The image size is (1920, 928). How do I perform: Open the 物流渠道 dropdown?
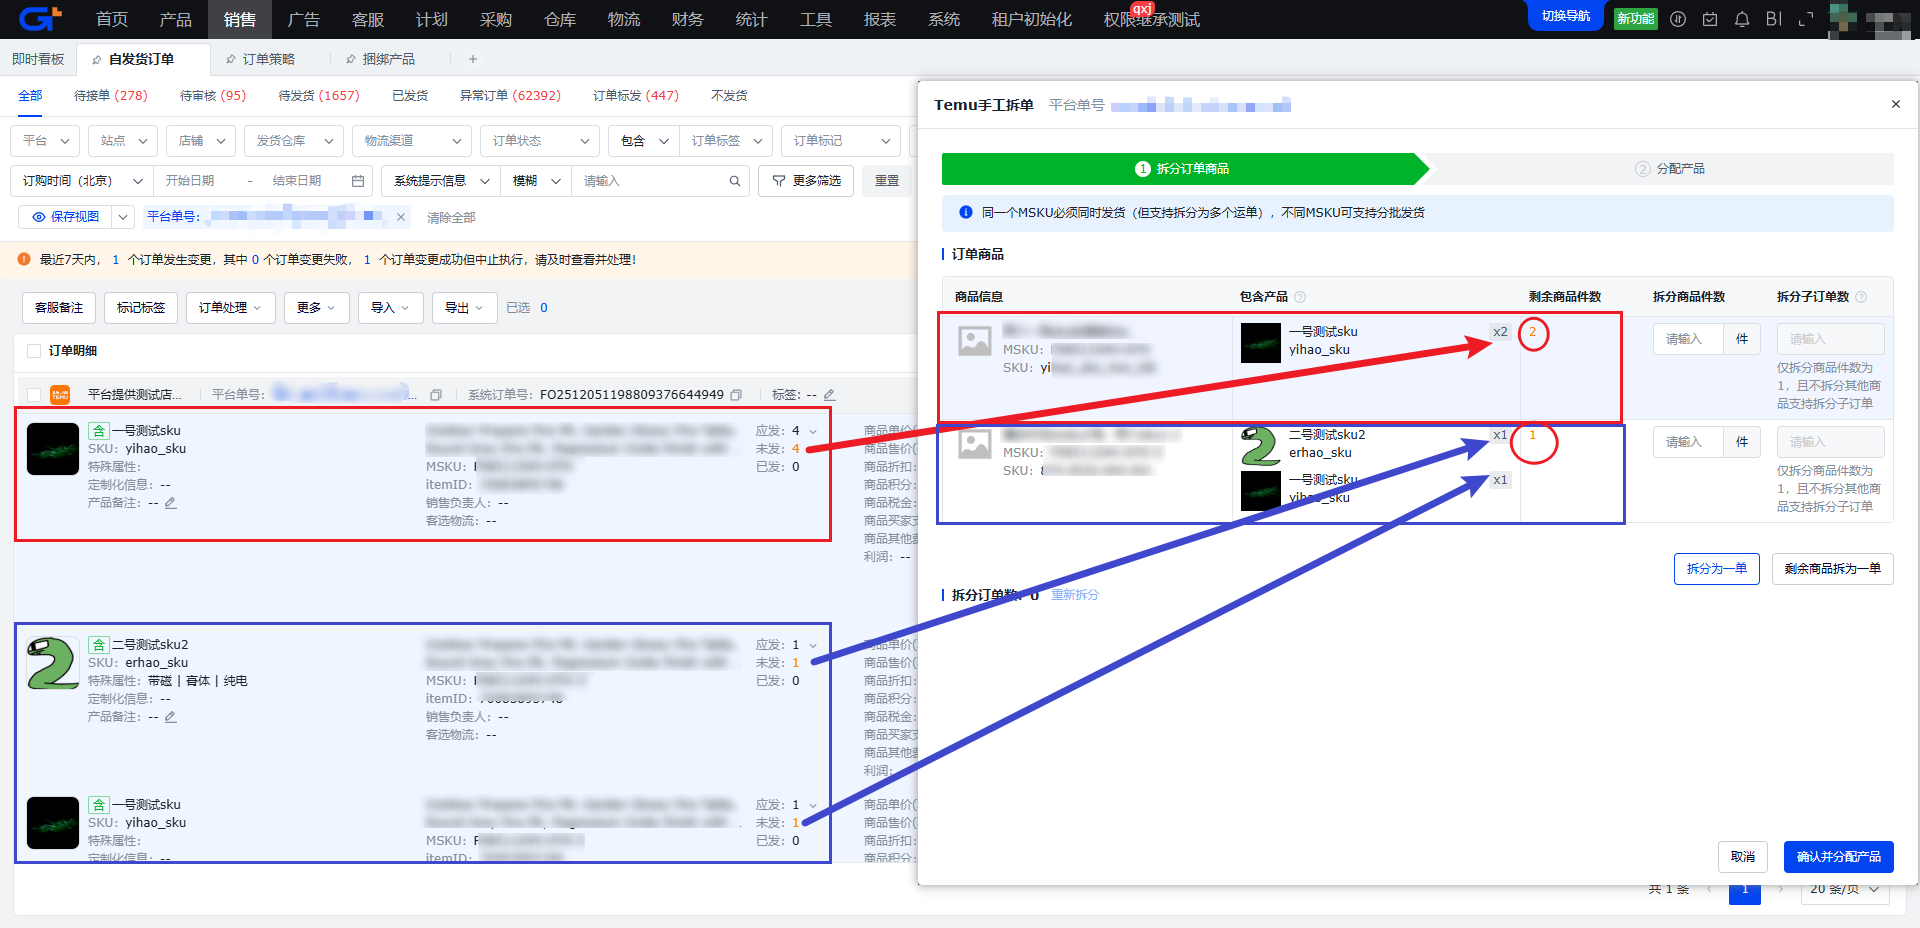[x=412, y=141]
